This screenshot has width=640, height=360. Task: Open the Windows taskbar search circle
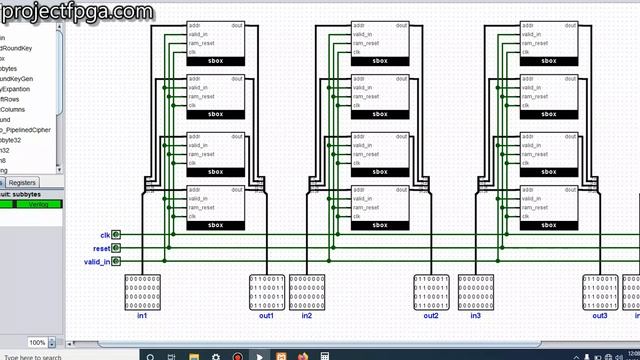tap(150, 357)
